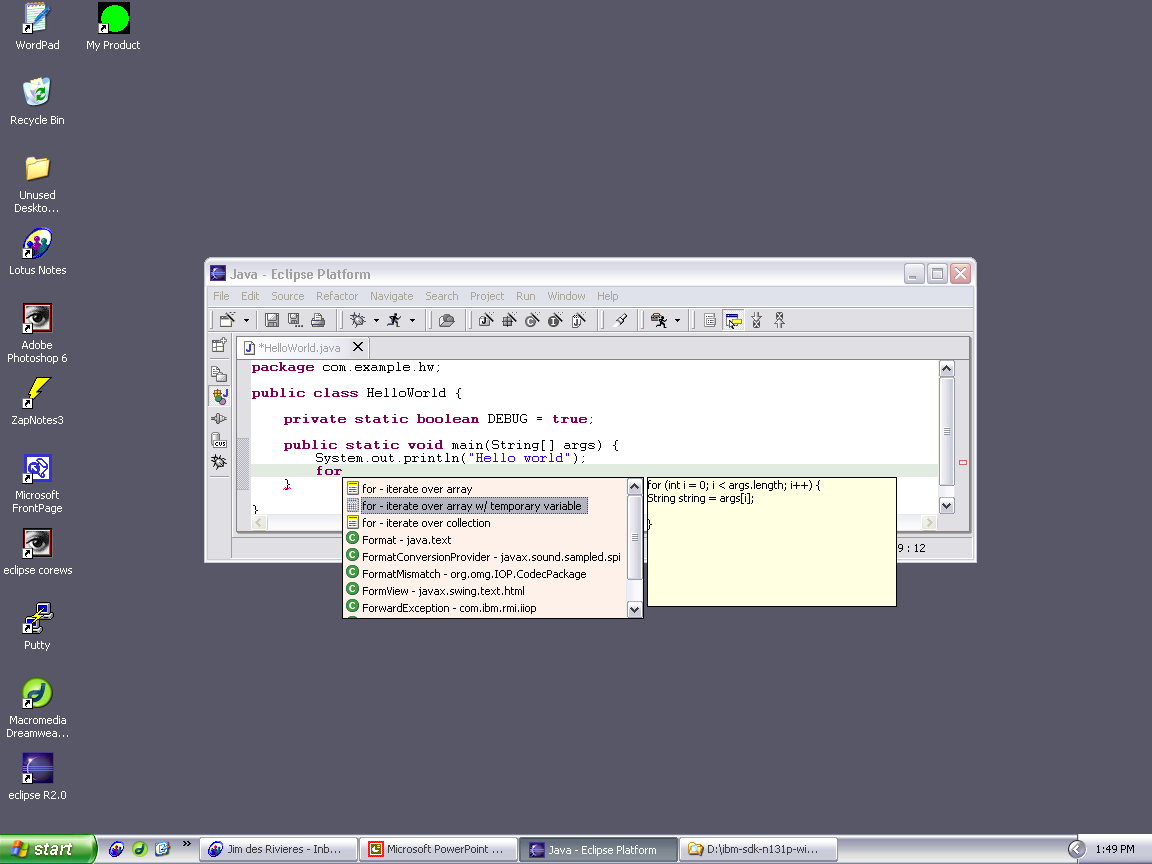Image resolution: width=1152 pixels, height=864 pixels.
Task: Select the HelloWorld.java editor tab
Action: 298,348
